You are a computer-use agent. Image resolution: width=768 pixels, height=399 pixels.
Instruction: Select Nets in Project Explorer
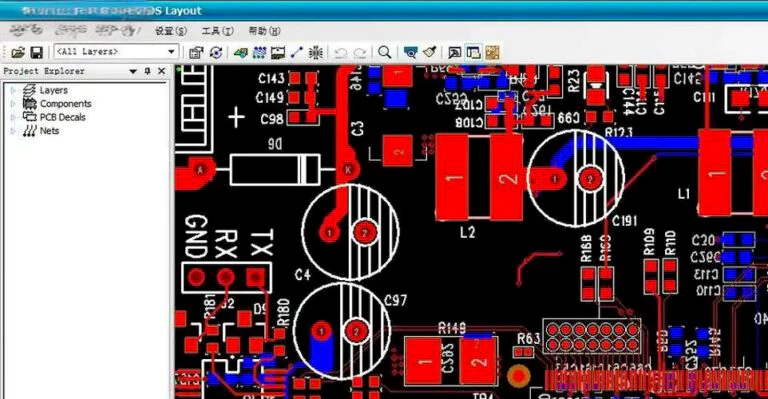coord(49,131)
